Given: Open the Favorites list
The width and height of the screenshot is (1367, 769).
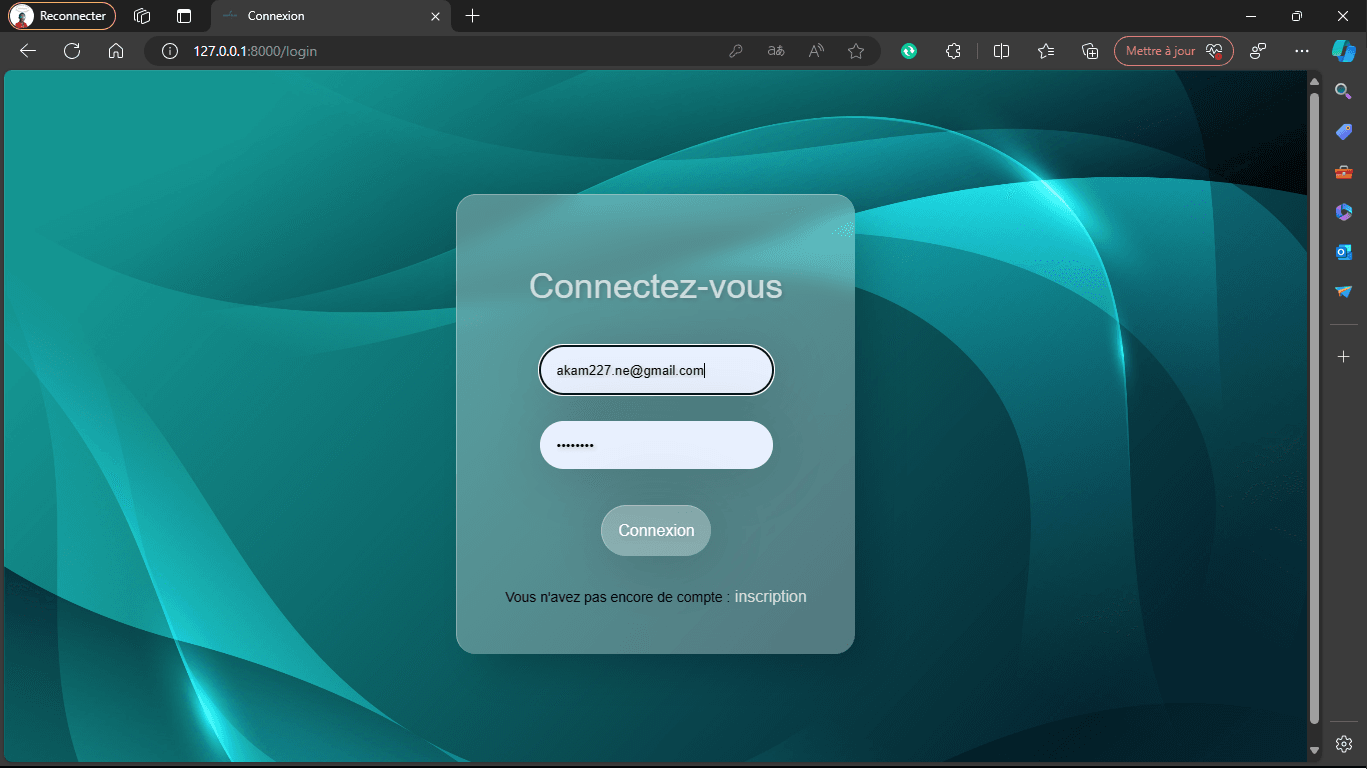Looking at the screenshot, I should pyautogui.click(x=1046, y=51).
